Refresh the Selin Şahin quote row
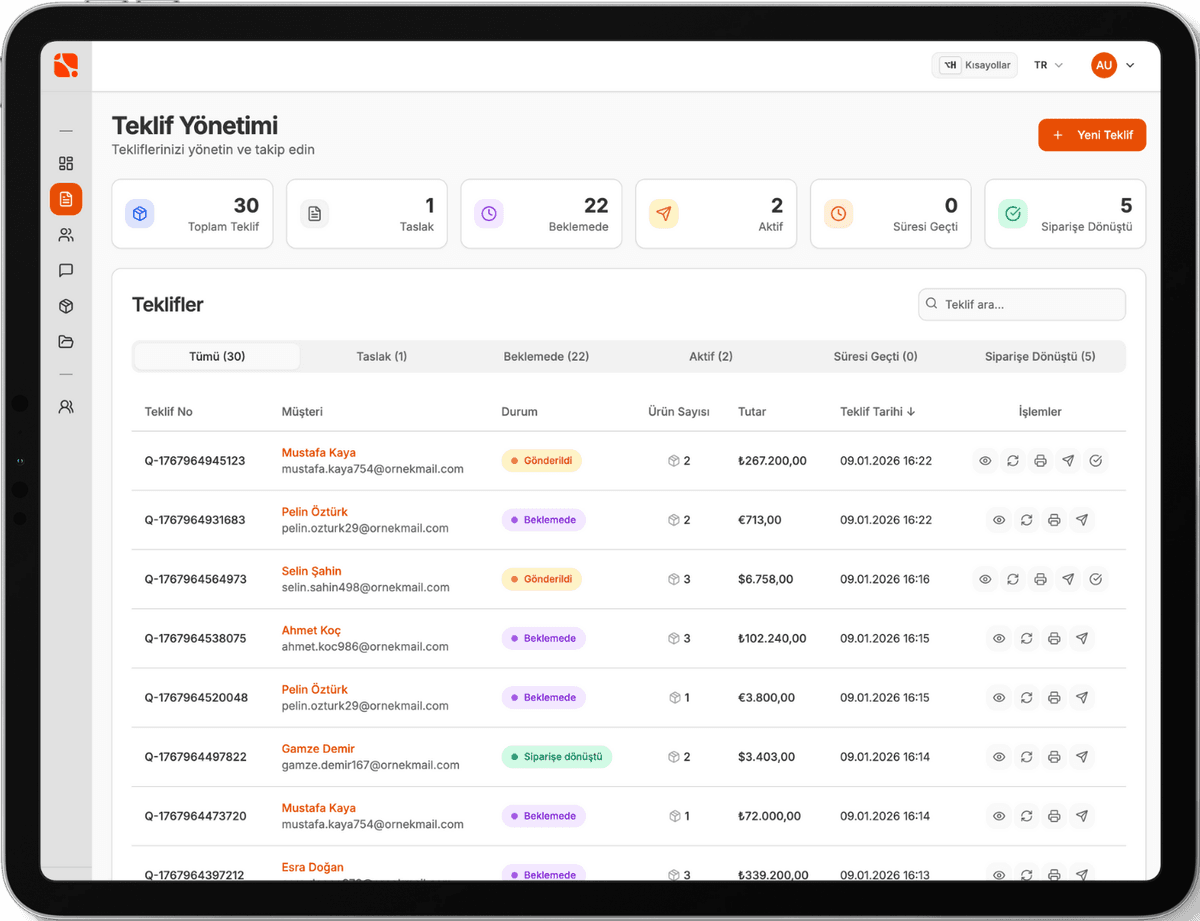 pos(1013,579)
